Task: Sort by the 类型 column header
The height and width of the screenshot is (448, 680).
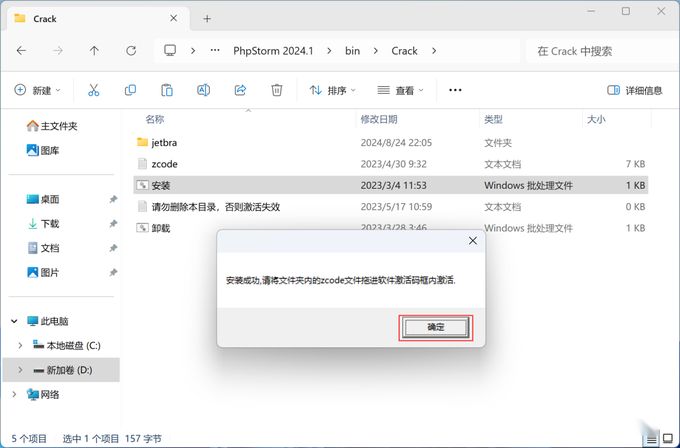Action: pos(493,119)
